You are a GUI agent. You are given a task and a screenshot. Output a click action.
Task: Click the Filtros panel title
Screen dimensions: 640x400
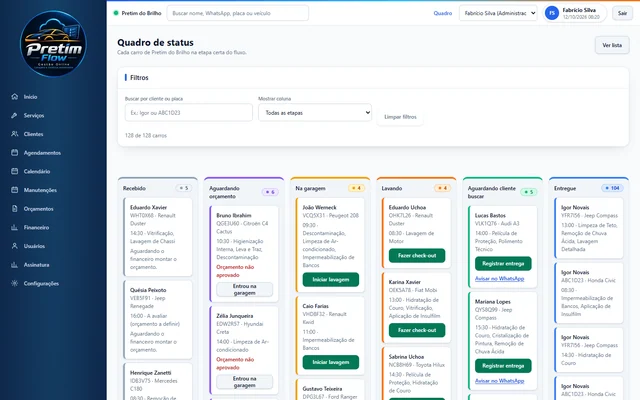coord(139,78)
